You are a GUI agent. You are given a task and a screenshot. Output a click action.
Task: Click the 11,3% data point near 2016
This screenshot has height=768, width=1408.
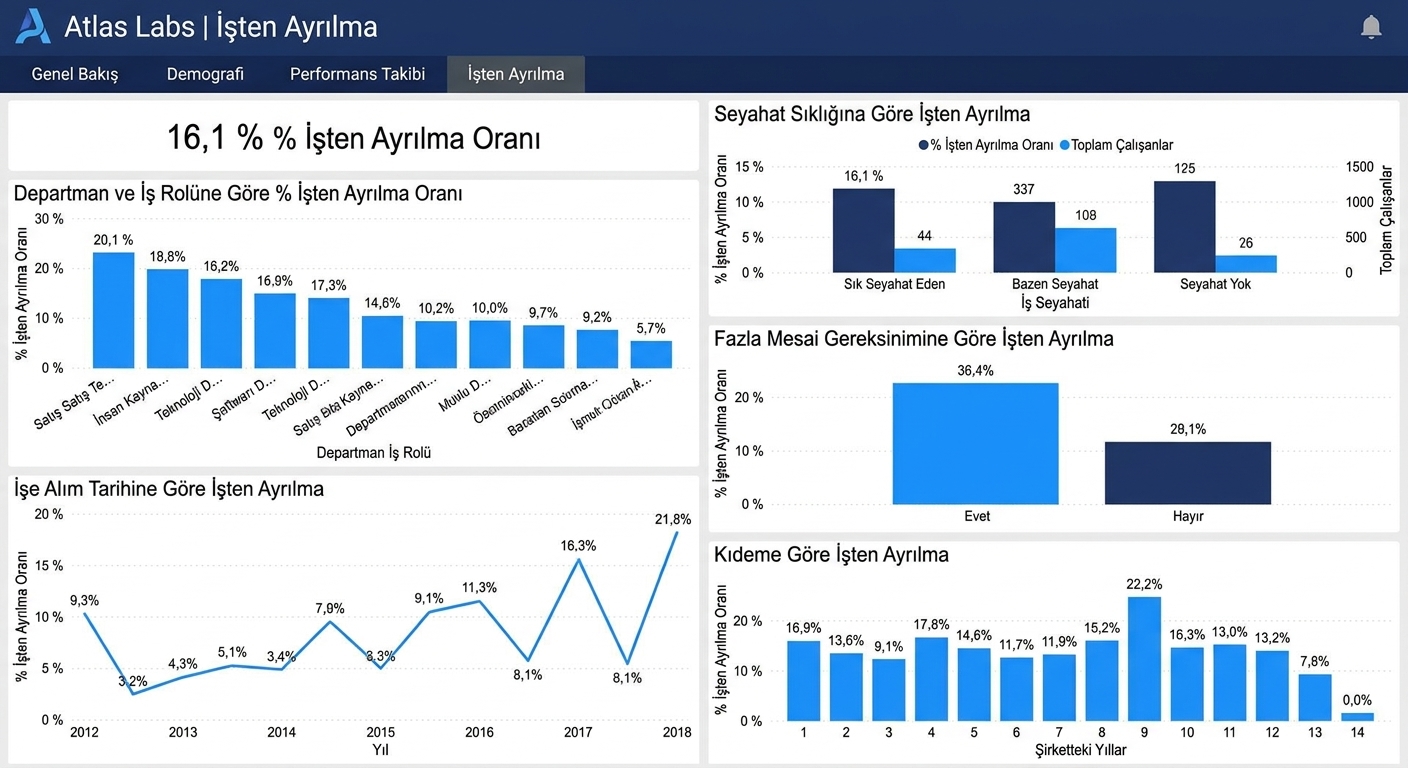tap(480, 601)
